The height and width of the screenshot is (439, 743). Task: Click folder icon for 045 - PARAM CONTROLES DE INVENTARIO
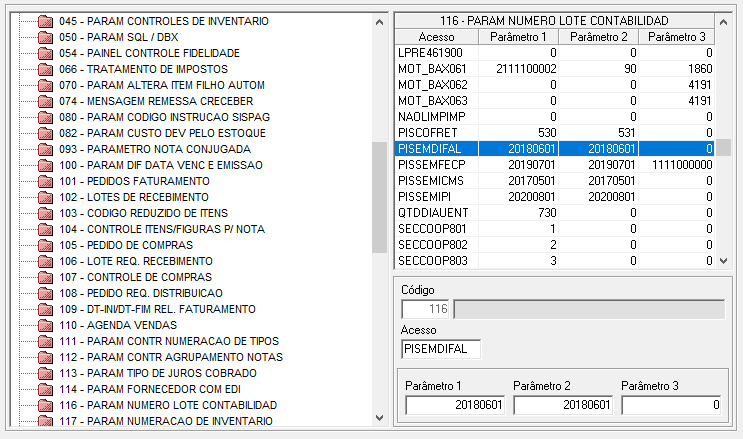[x=45, y=21]
